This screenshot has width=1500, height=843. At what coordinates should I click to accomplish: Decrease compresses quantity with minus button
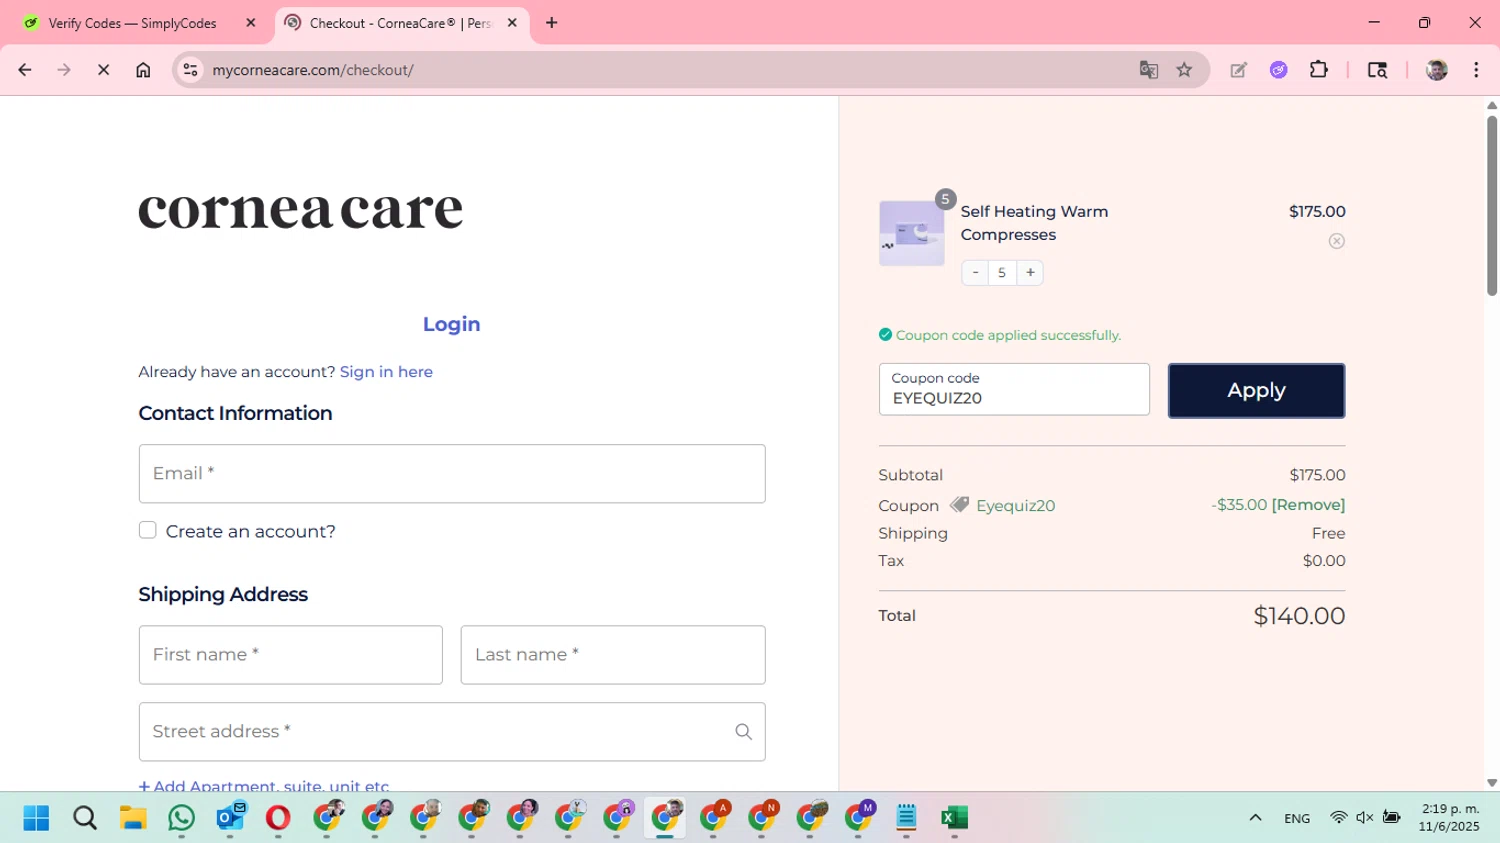tap(975, 272)
